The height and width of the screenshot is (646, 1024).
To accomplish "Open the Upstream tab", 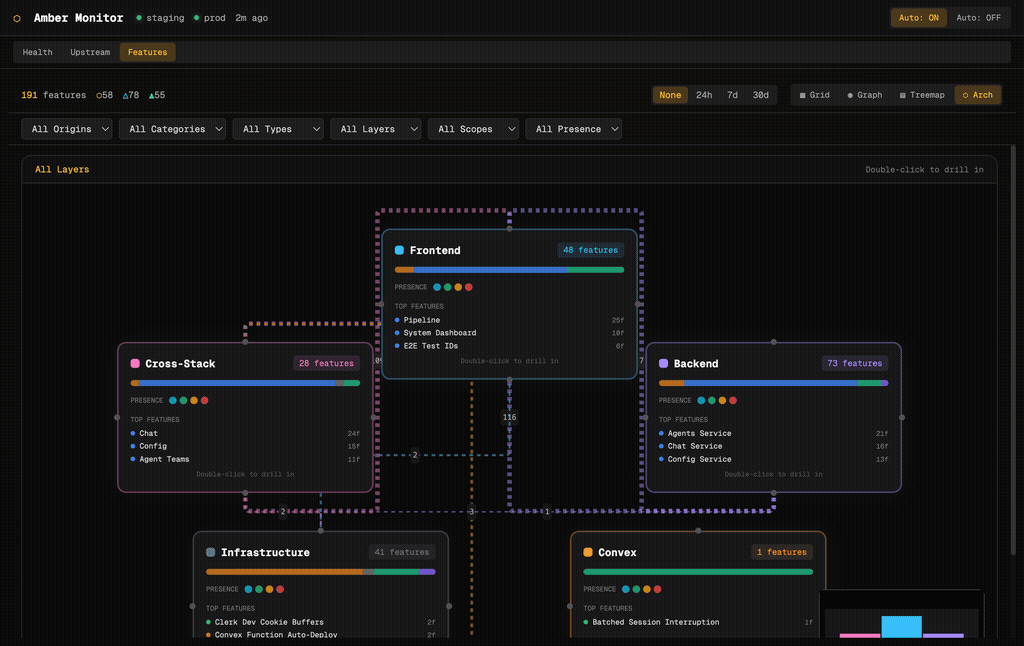I will 90,52.
